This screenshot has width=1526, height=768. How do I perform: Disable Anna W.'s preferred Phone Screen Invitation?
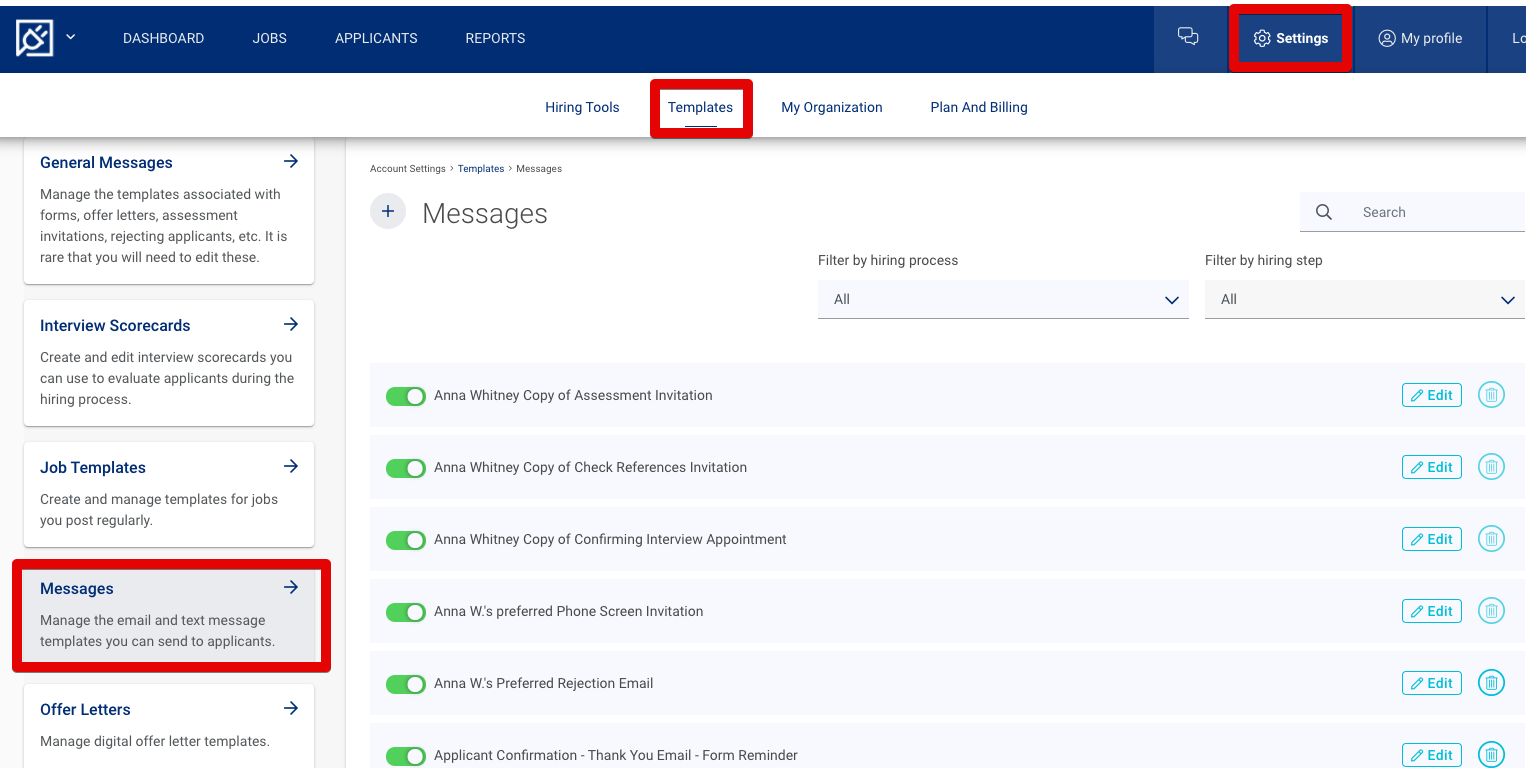coord(406,612)
